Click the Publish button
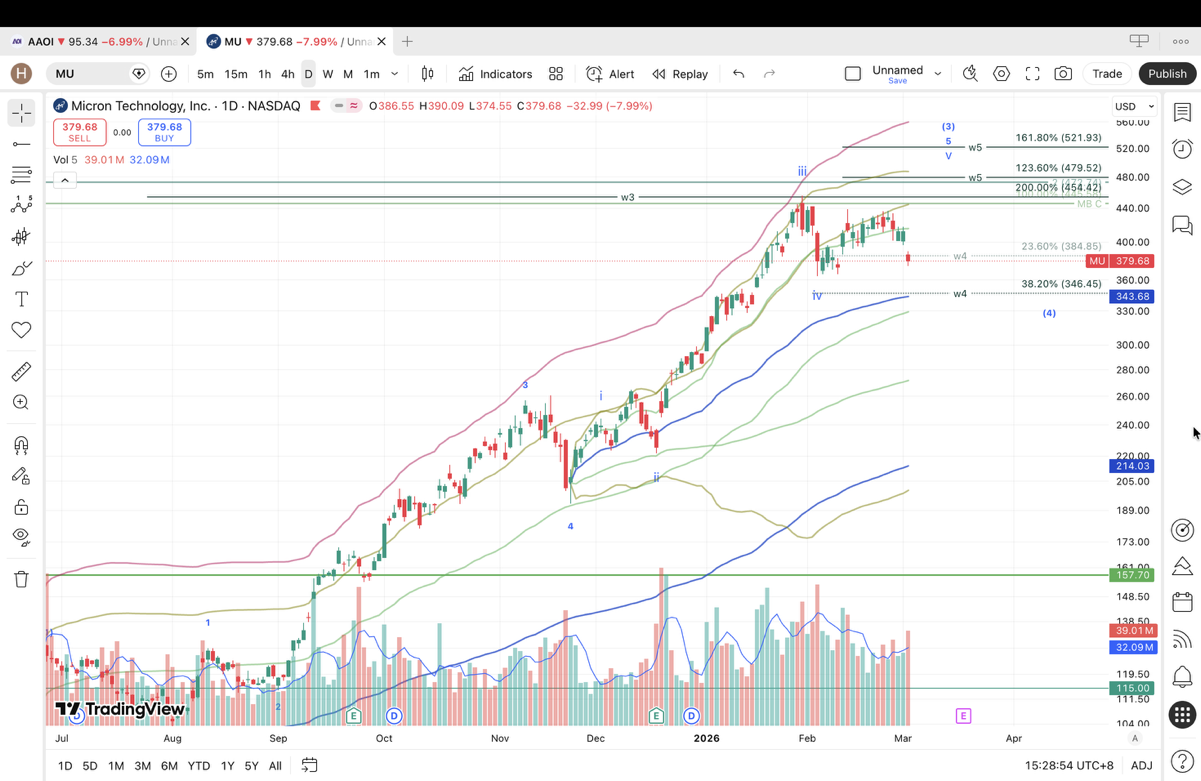The width and height of the screenshot is (1201, 781). 1167,74
